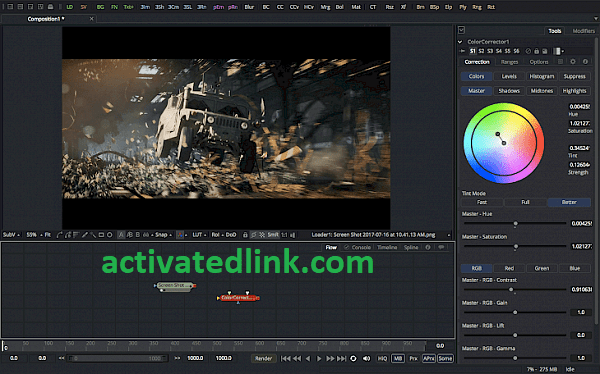Open the tool color swatch dropdown arrow
The width and height of the screenshot is (600, 374).
pyautogui.click(x=562, y=51)
